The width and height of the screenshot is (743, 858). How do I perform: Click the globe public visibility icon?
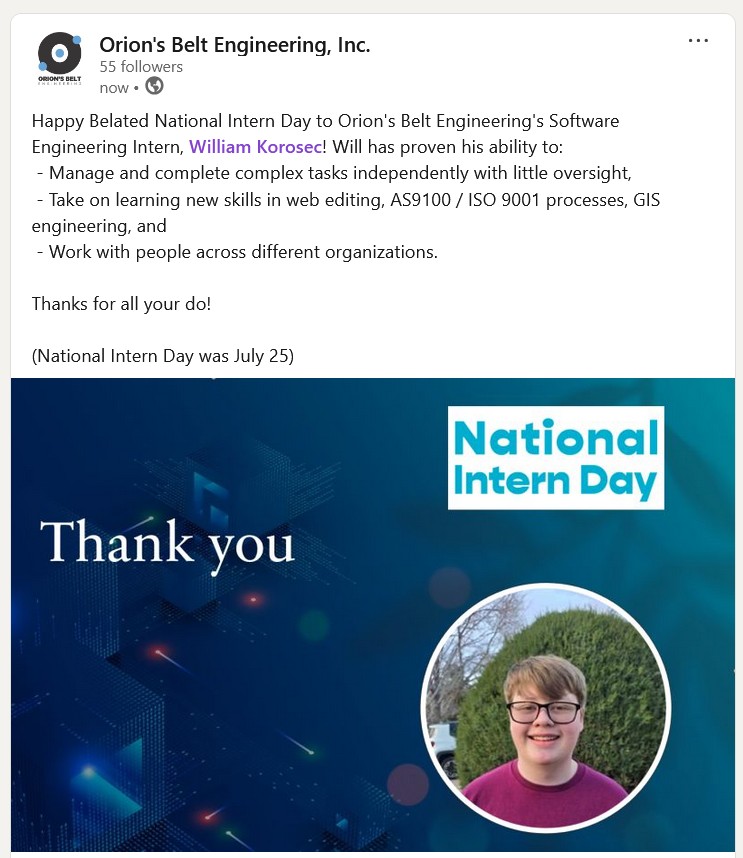pyautogui.click(x=154, y=87)
